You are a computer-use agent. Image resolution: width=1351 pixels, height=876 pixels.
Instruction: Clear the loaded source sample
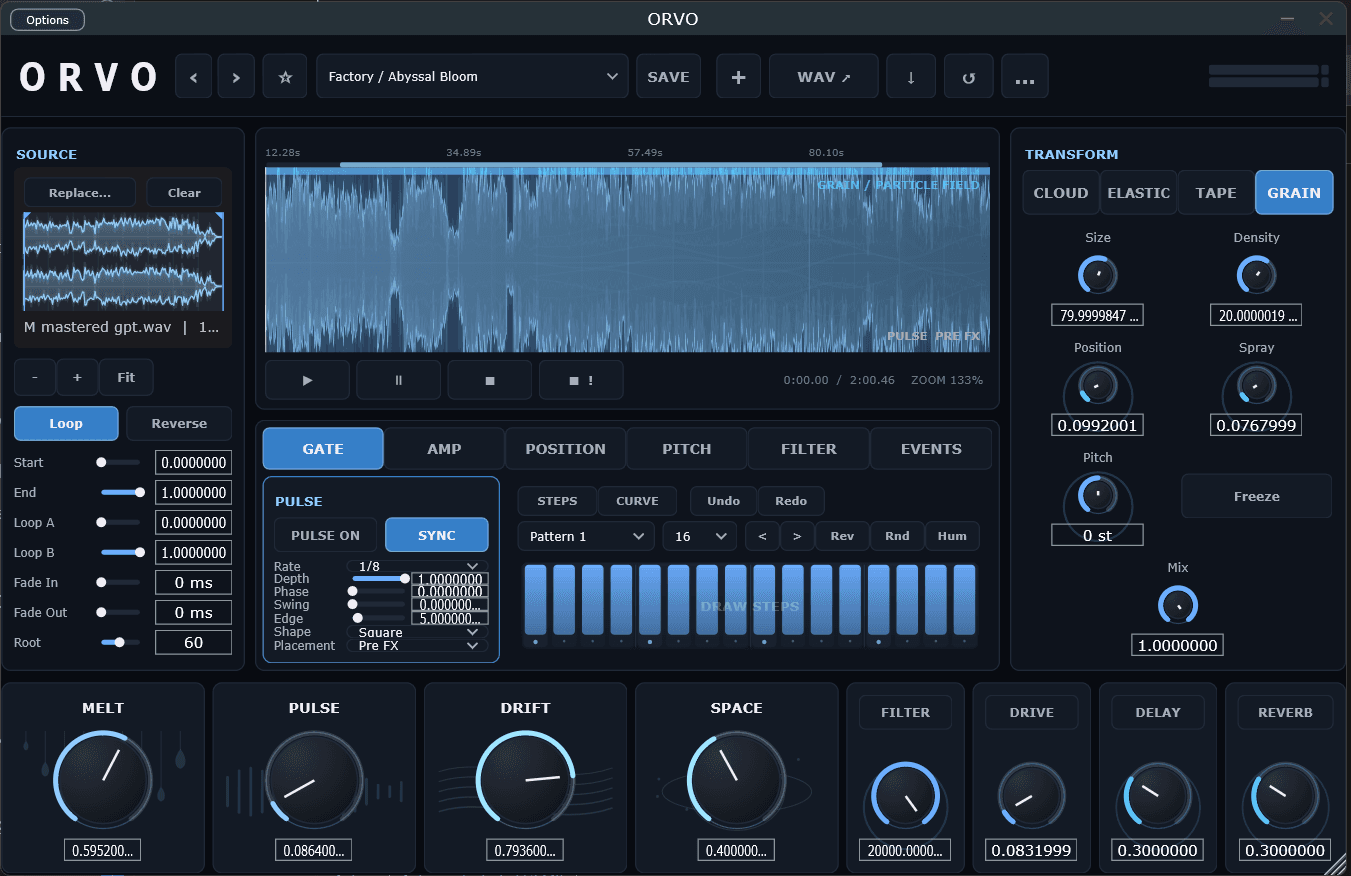pos(184,193)
